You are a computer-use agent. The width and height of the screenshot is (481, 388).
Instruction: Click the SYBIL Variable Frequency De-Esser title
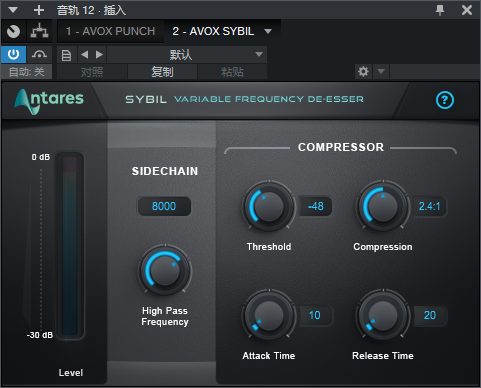pyautogui.click(x=244, y=99)
